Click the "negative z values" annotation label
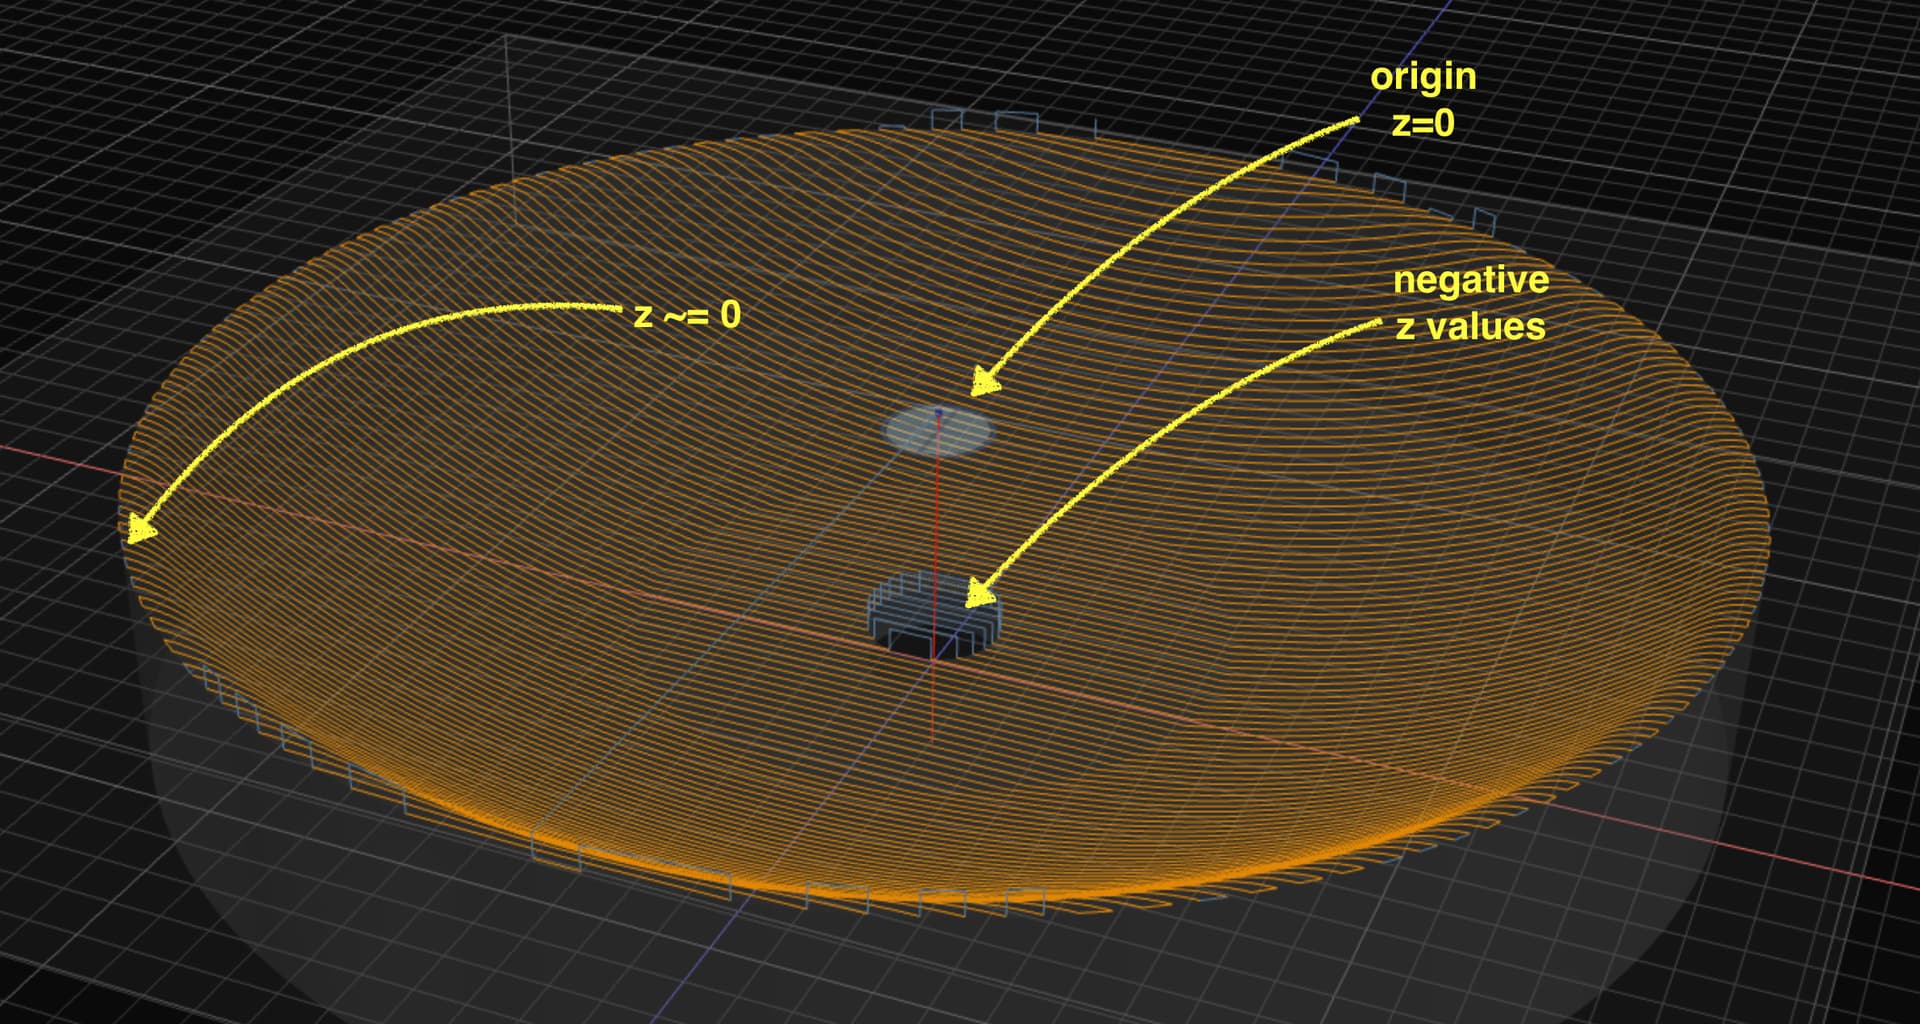The image size is (1920, 1024). 1470,303
